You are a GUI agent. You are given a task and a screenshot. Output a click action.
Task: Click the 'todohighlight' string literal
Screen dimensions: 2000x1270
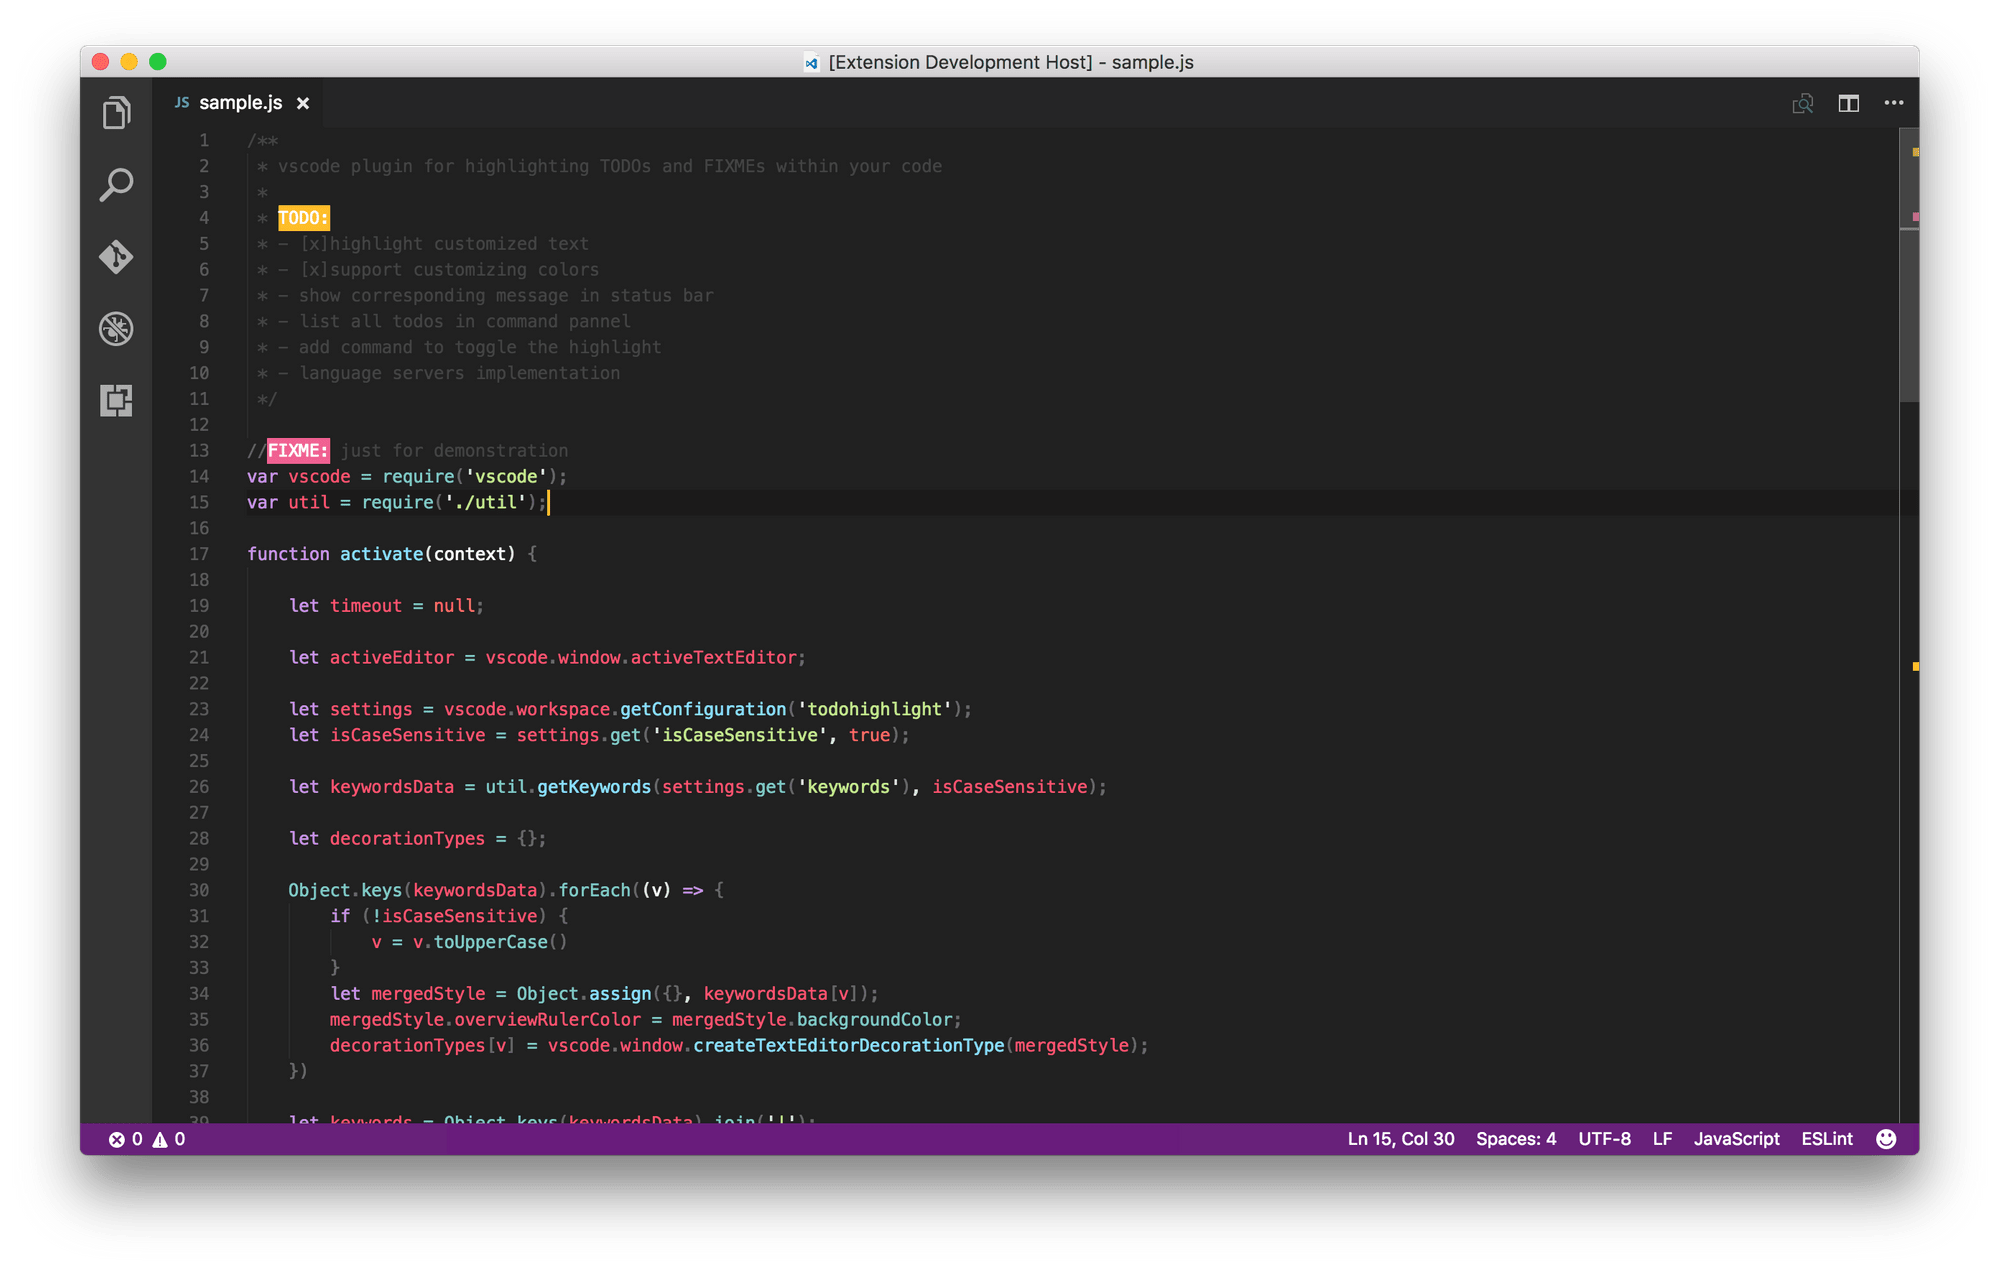[874, 709]
